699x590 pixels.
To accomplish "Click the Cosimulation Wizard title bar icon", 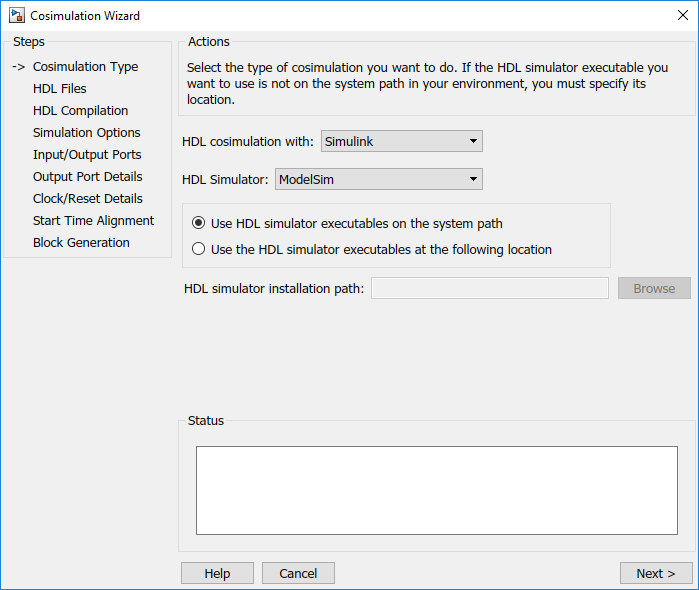I will [16, 16].
